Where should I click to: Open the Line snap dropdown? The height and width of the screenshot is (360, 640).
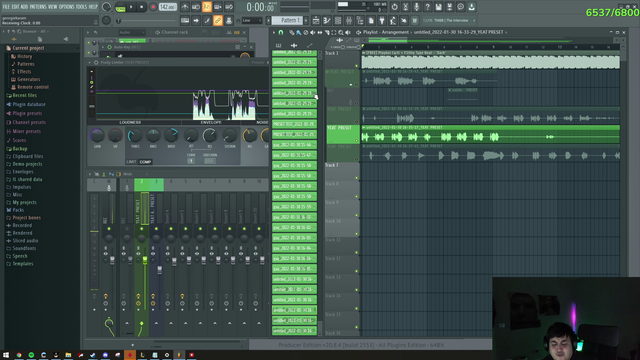(x=252, y=20)
